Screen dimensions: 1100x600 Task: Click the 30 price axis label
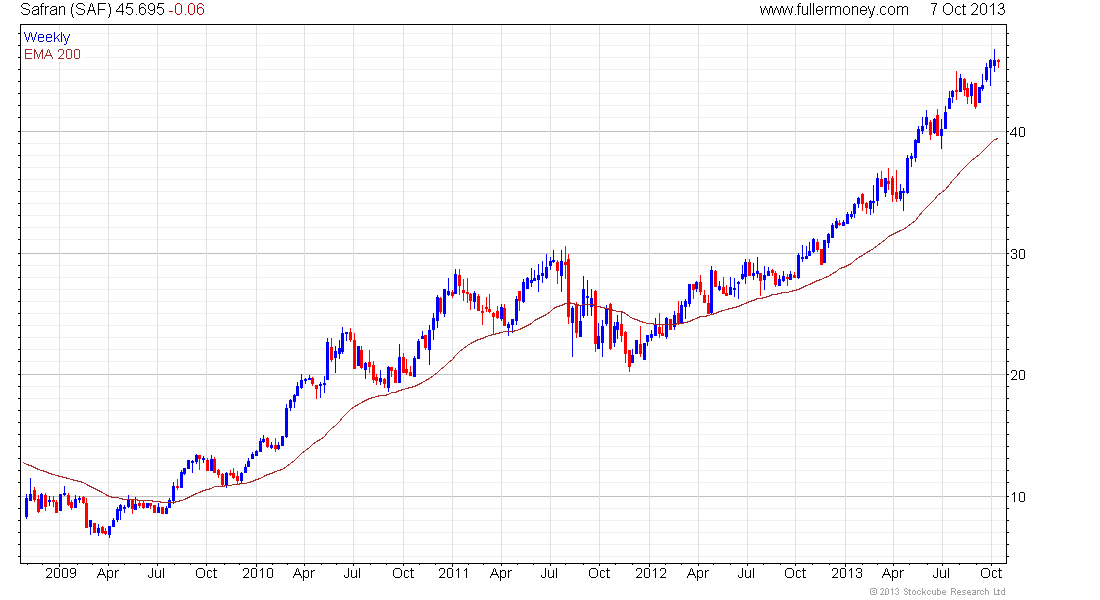point(1017,254)
